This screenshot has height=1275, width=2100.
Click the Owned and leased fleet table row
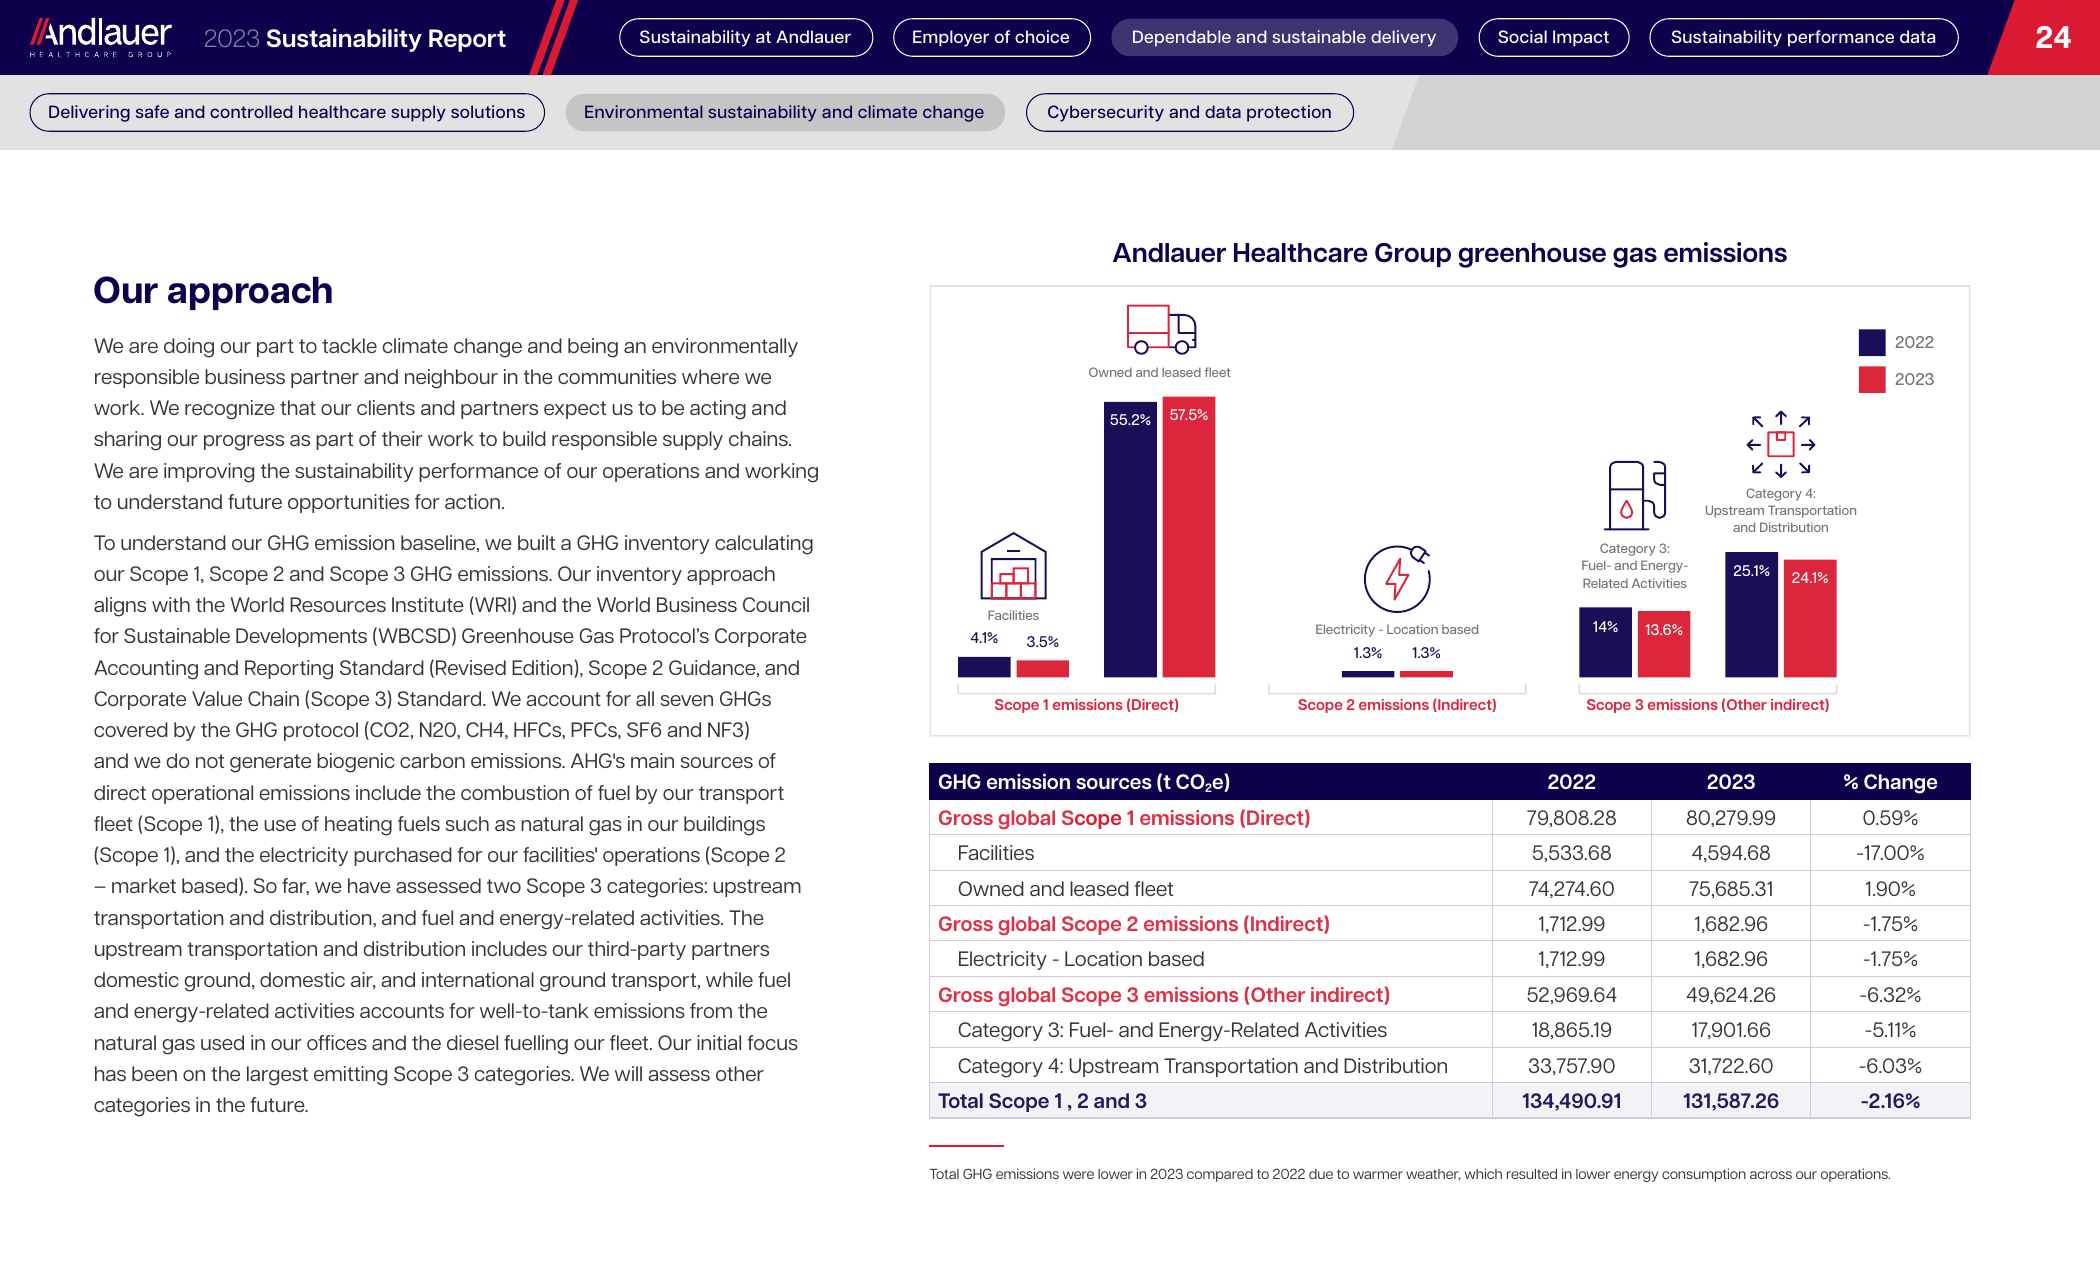[1450, 889]
